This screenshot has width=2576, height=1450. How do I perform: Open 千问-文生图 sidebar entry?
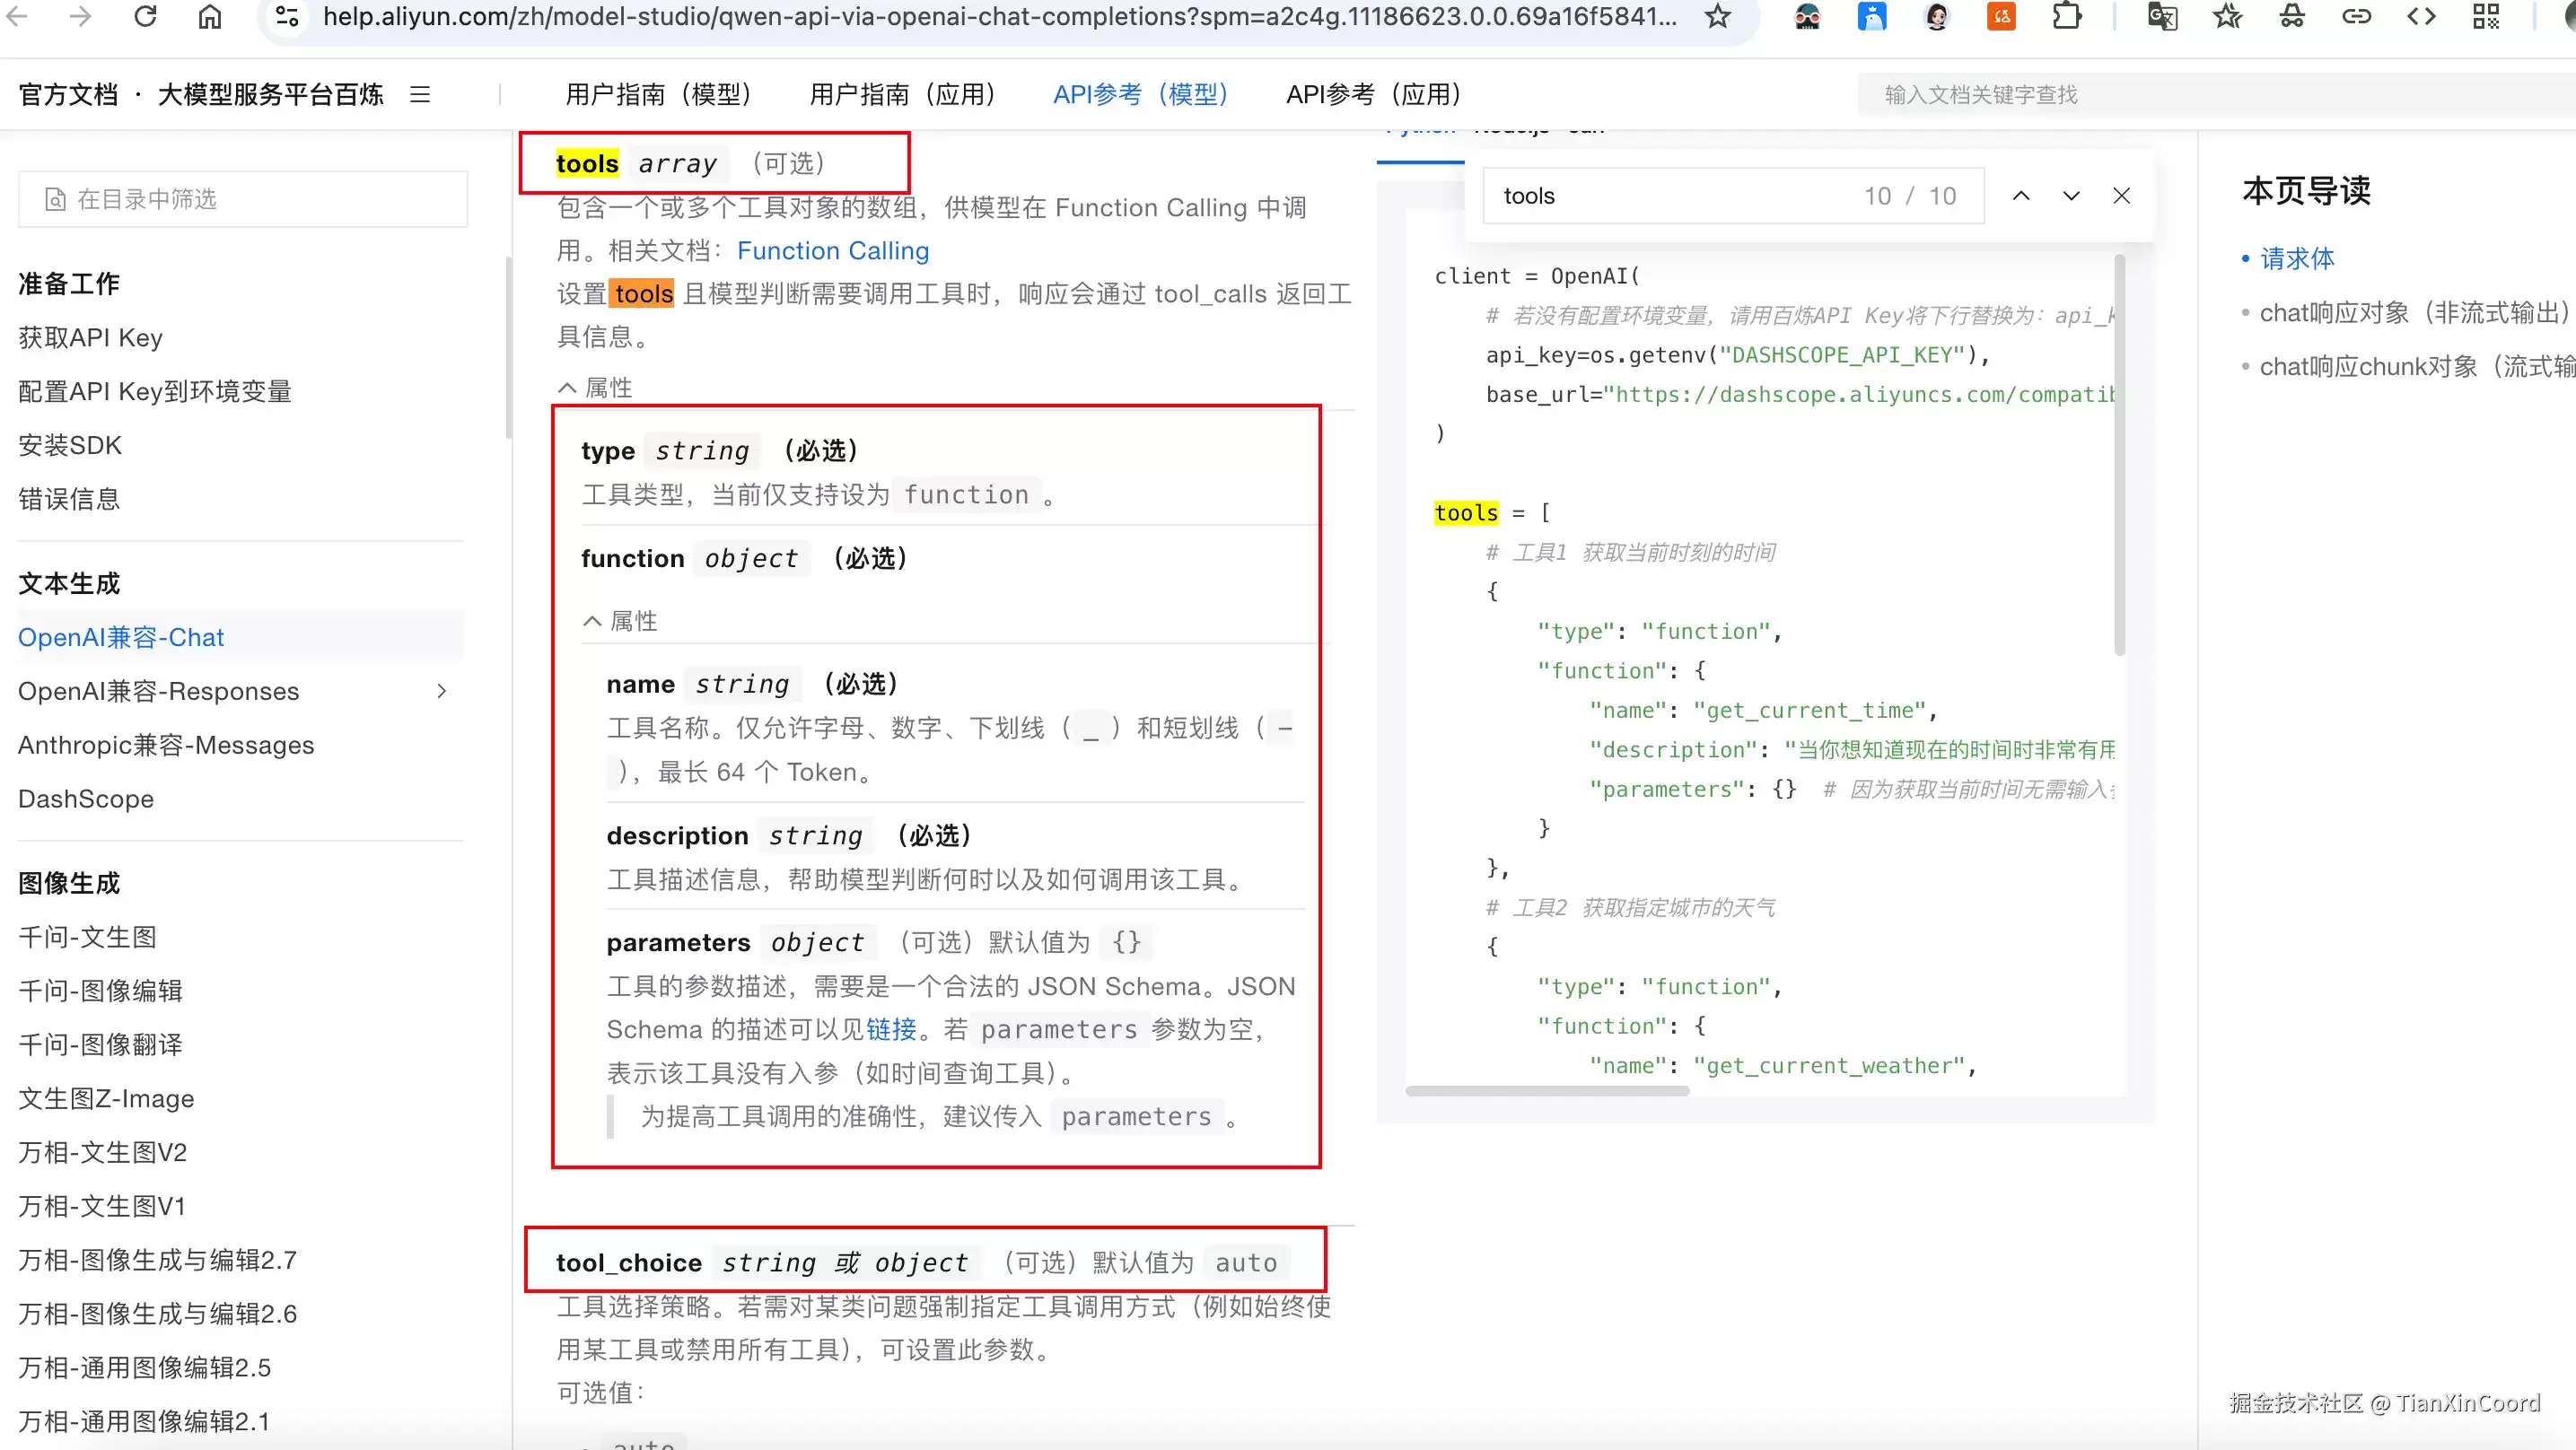tap(88, 937)
